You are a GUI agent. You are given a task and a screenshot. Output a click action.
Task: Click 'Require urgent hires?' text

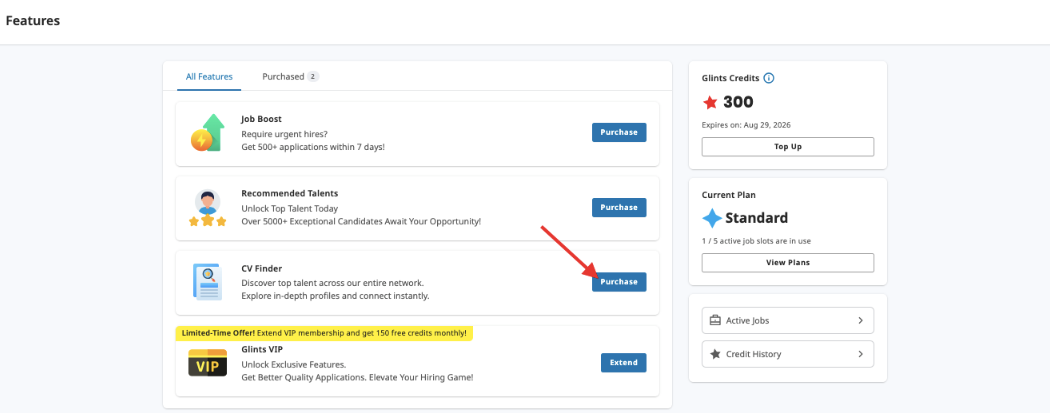click(x=285, y=133)
